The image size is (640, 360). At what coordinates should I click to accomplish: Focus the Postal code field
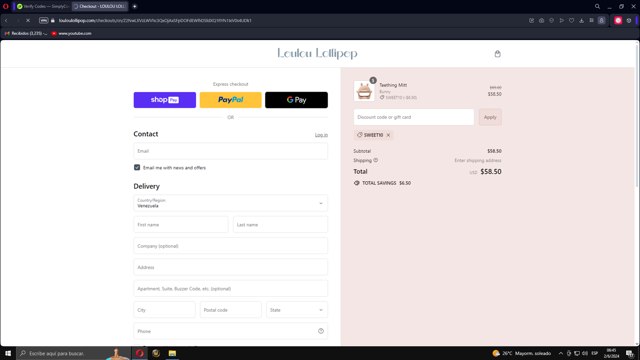coord(231,310)
